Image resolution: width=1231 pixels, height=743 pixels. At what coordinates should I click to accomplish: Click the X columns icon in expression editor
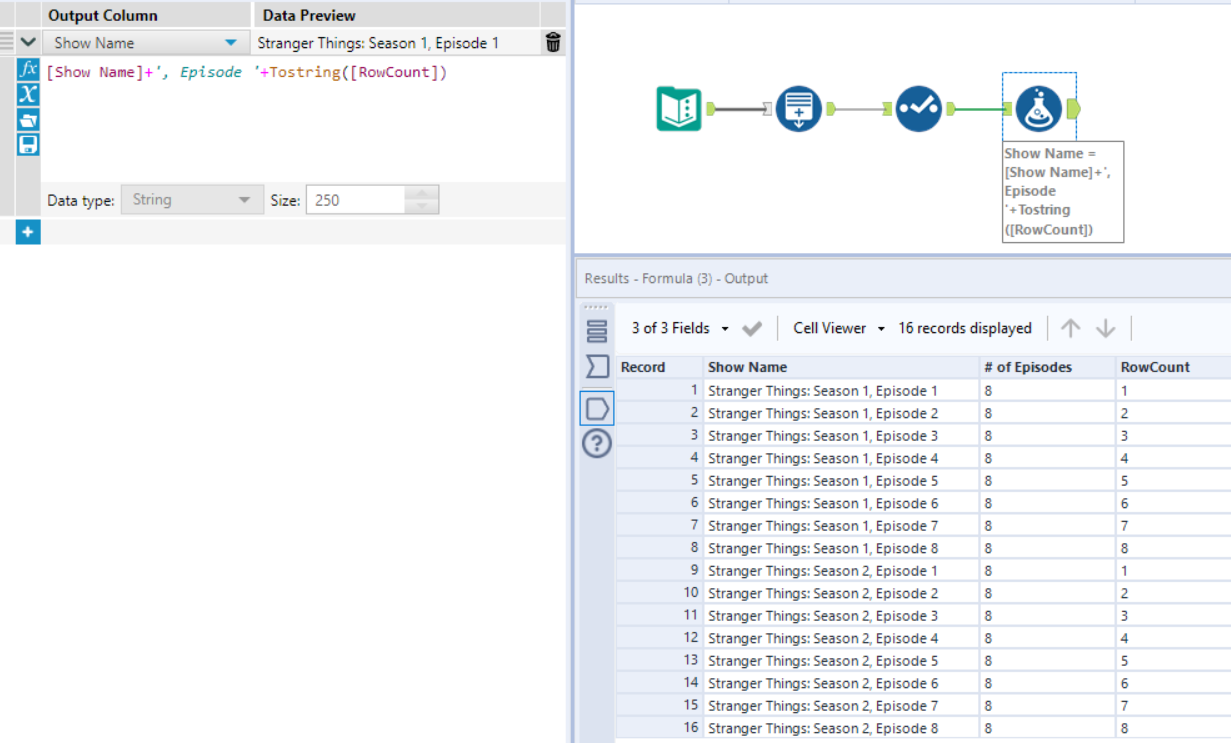(x=27, y=96)
